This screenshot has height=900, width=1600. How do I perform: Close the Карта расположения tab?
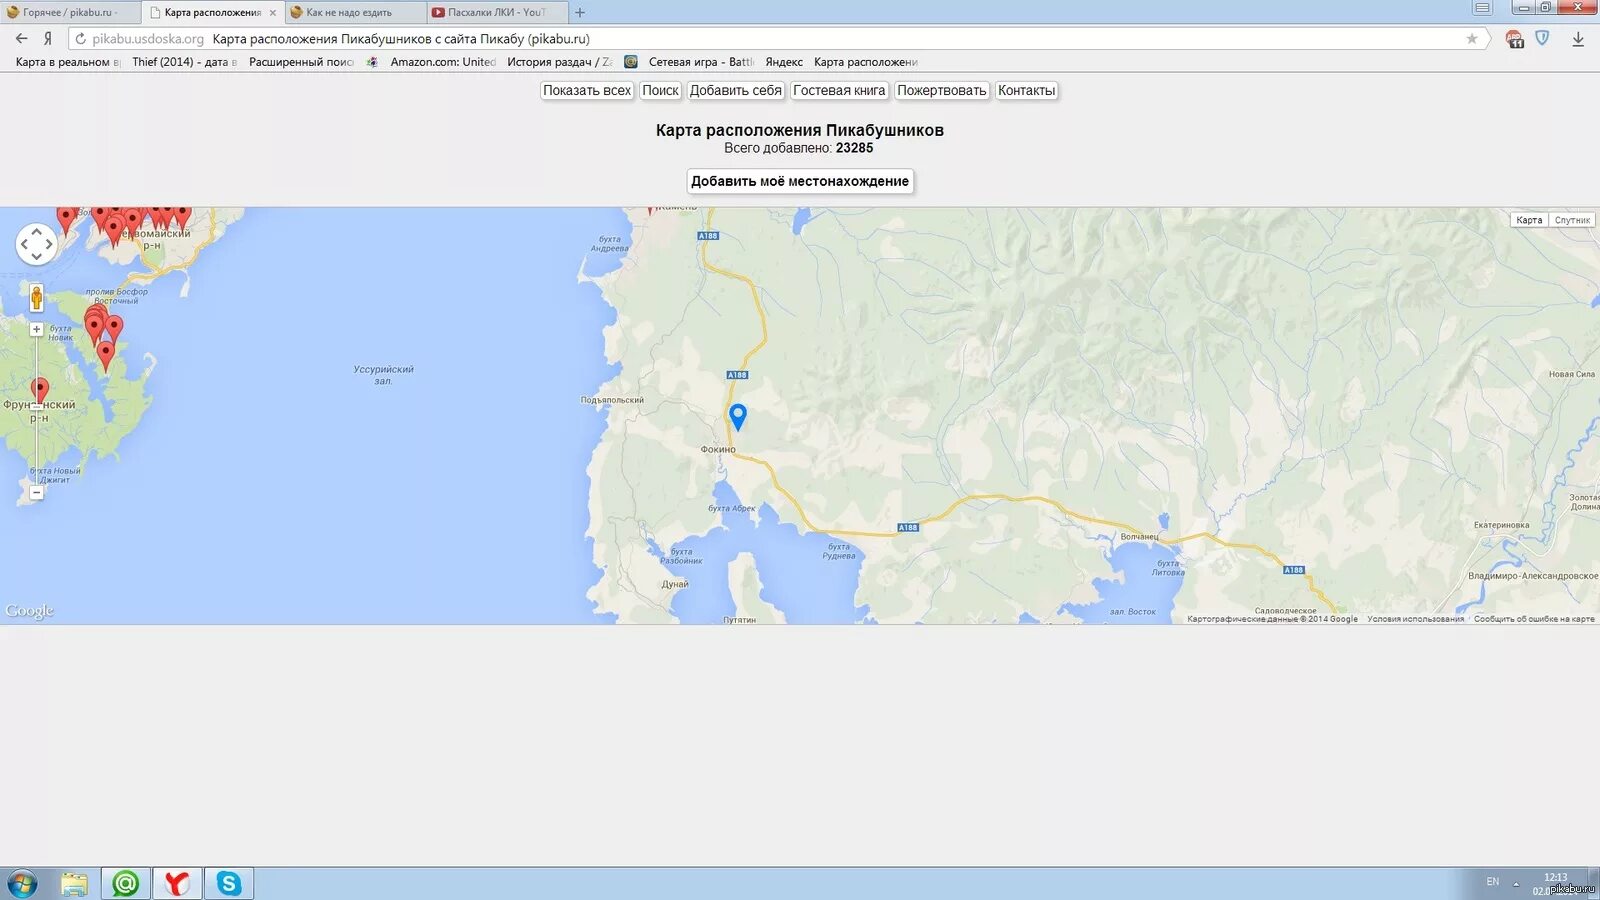coord(273,13)
